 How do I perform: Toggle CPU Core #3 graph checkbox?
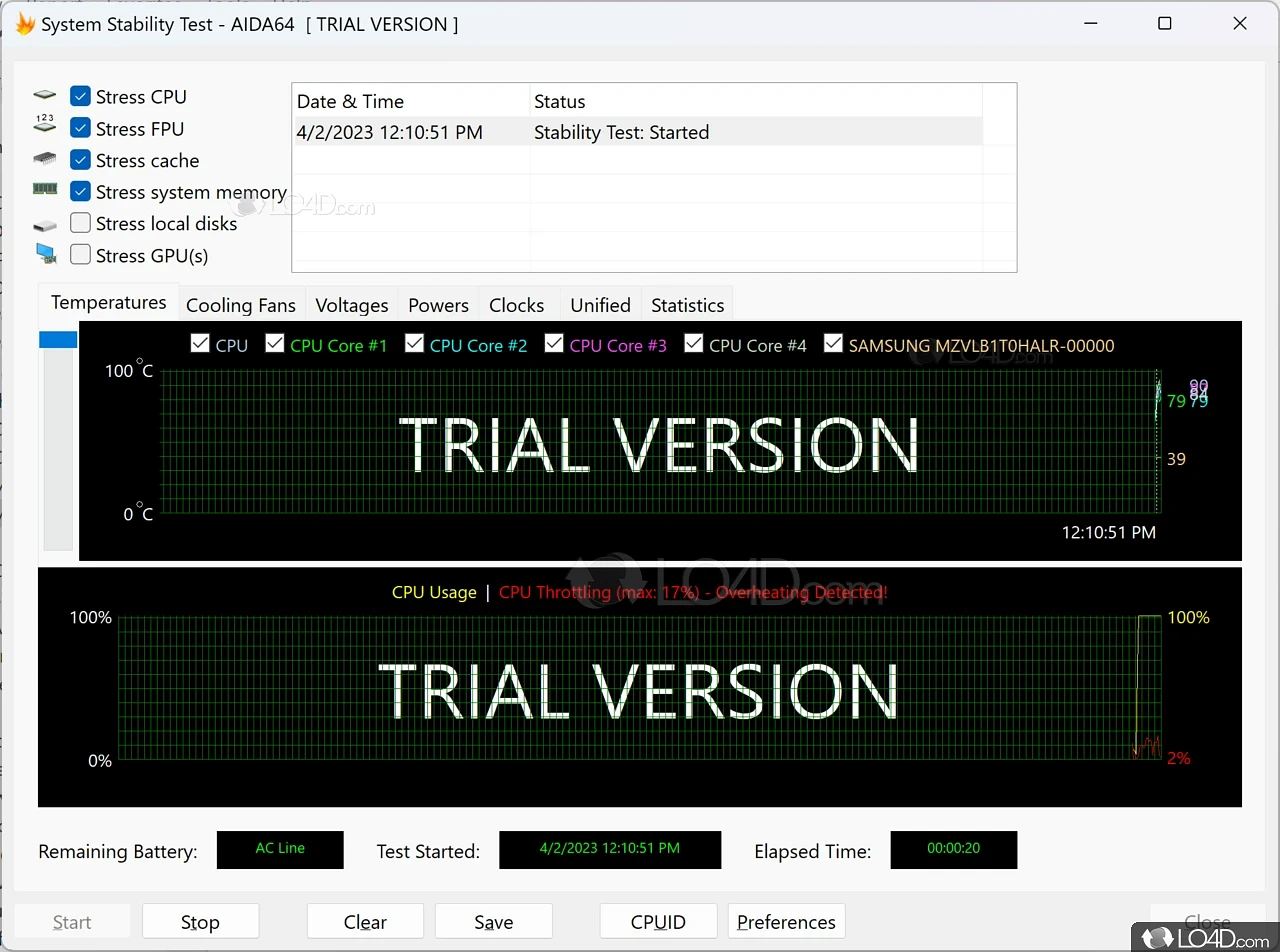coord(554,344)
